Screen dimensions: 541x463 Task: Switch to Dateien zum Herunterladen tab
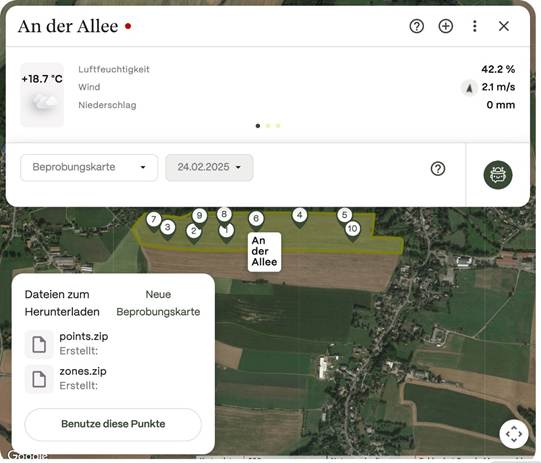pyautogui.click(x=62, y=303)
